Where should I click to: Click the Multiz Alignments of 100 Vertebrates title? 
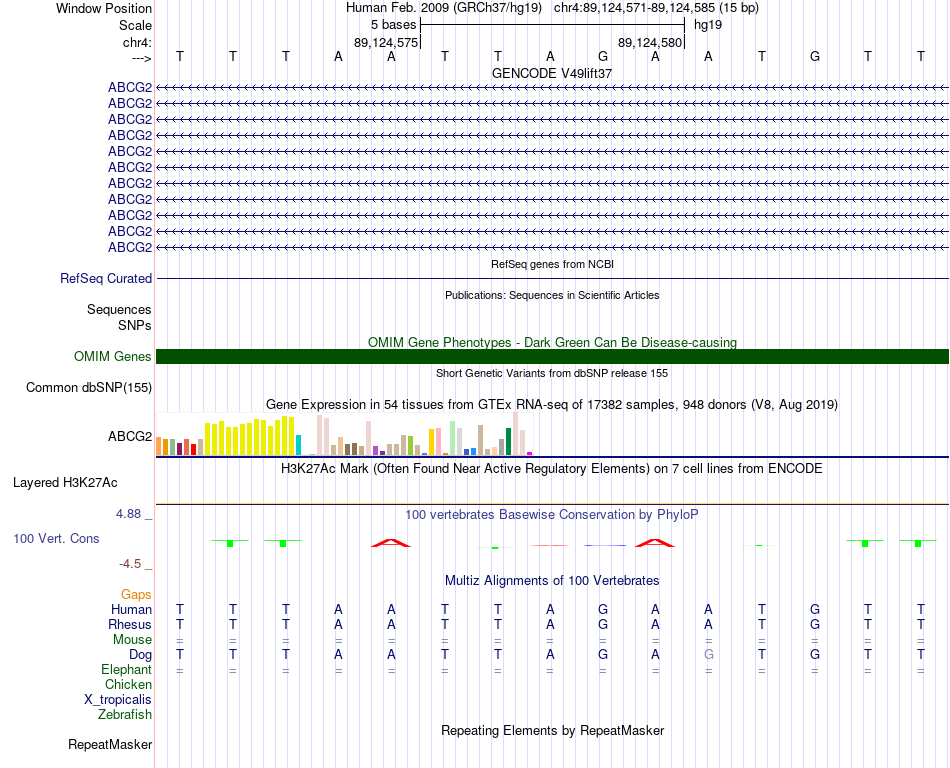[x=552, y=581]
